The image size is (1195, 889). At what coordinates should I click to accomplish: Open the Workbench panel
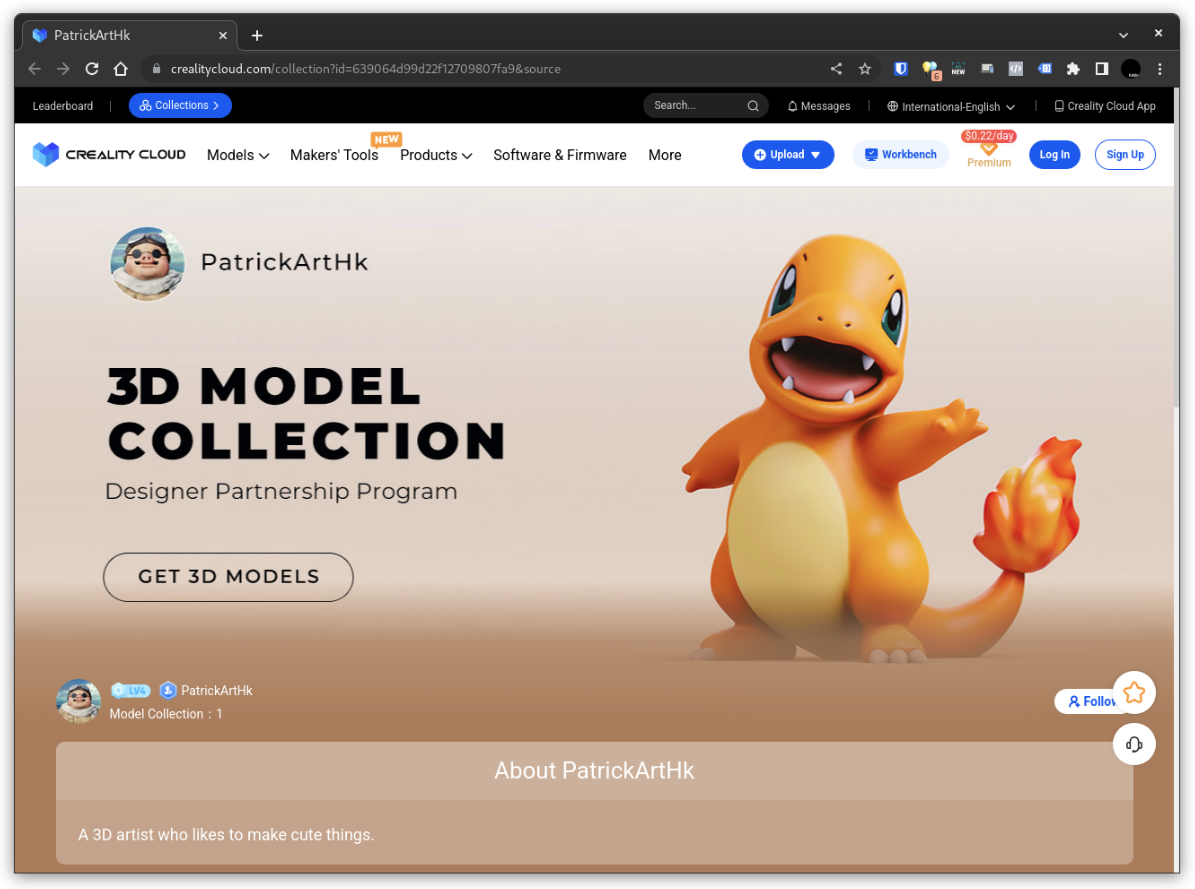coord(900,154)
